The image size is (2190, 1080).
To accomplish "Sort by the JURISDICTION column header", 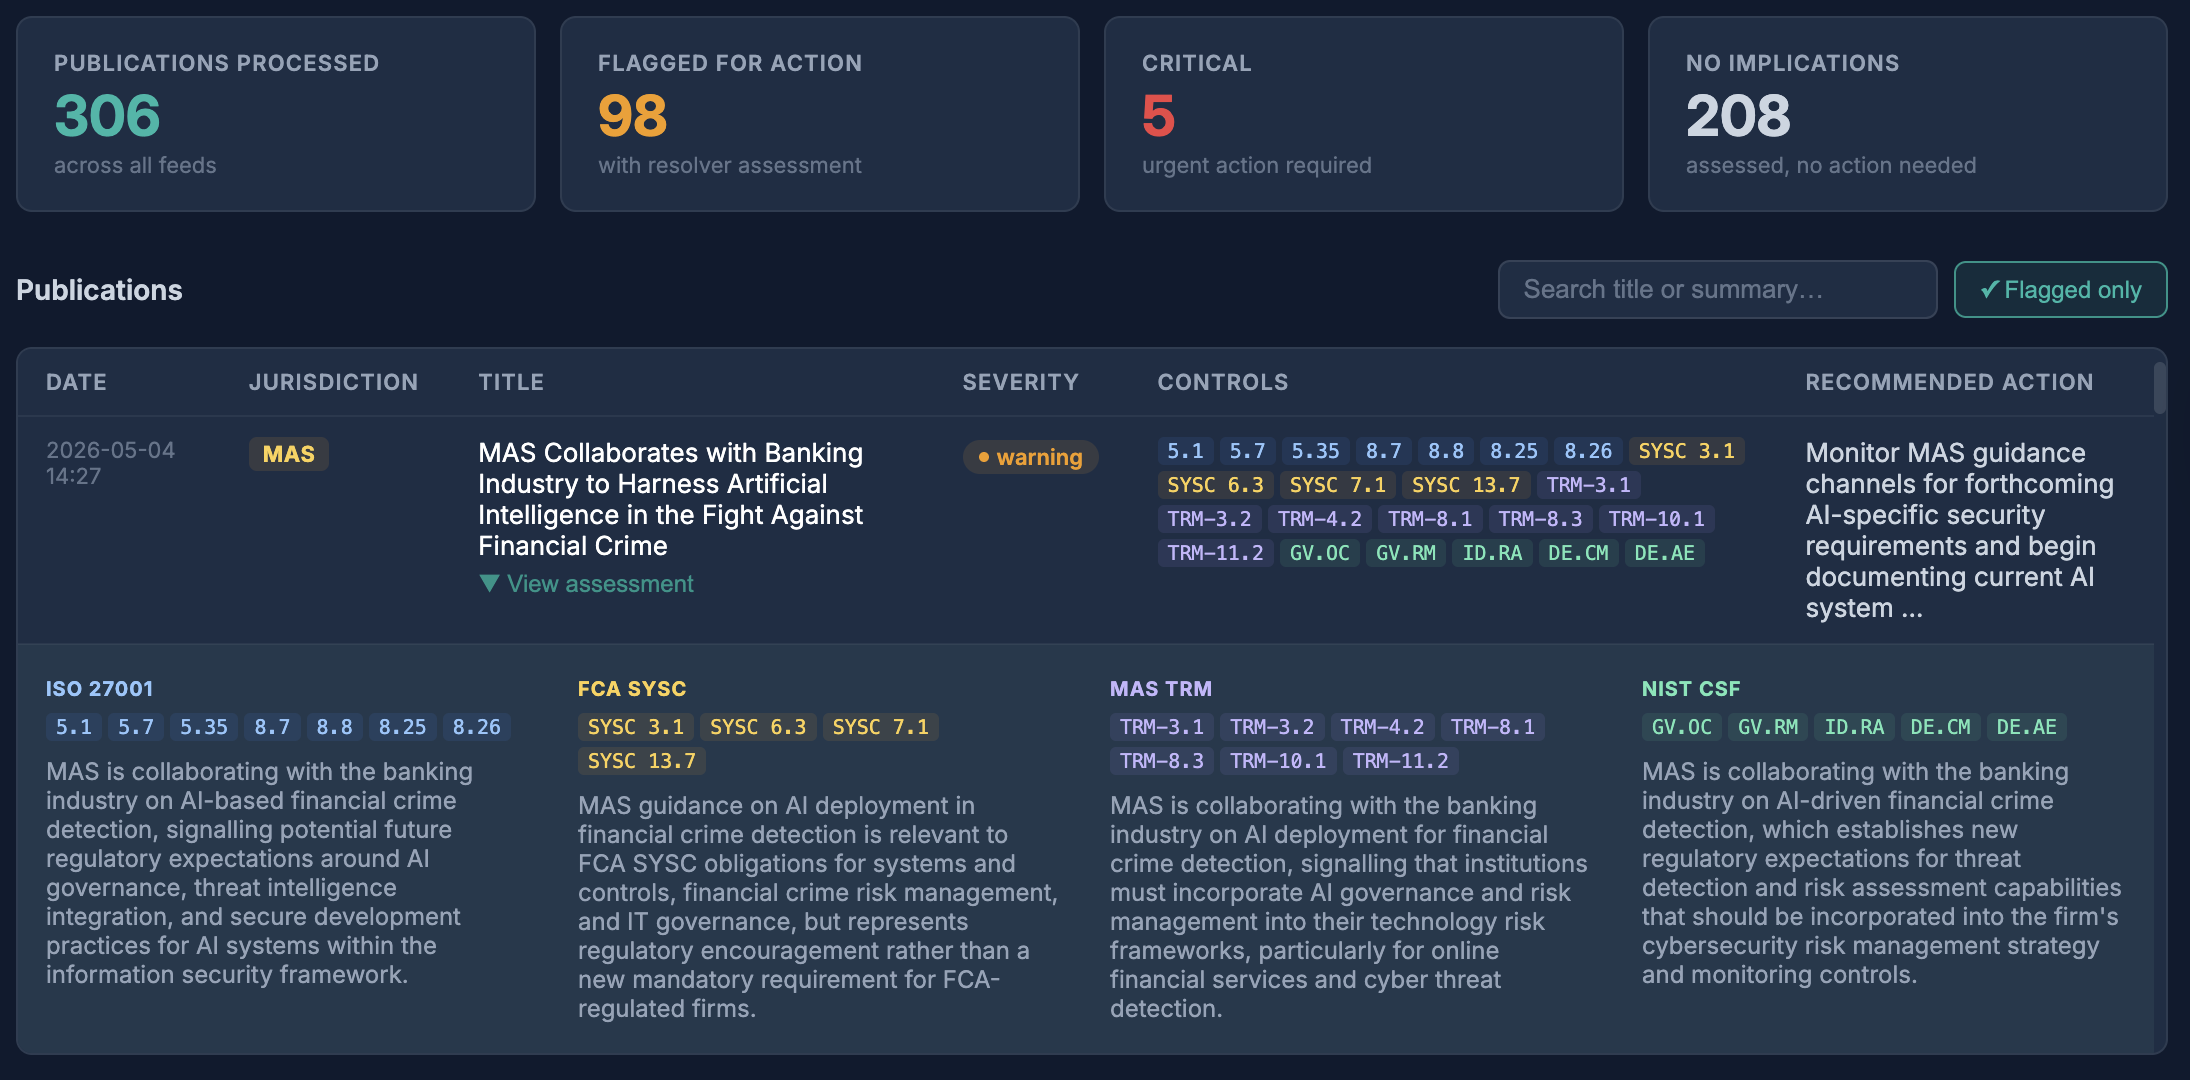I will coord(333,382).
